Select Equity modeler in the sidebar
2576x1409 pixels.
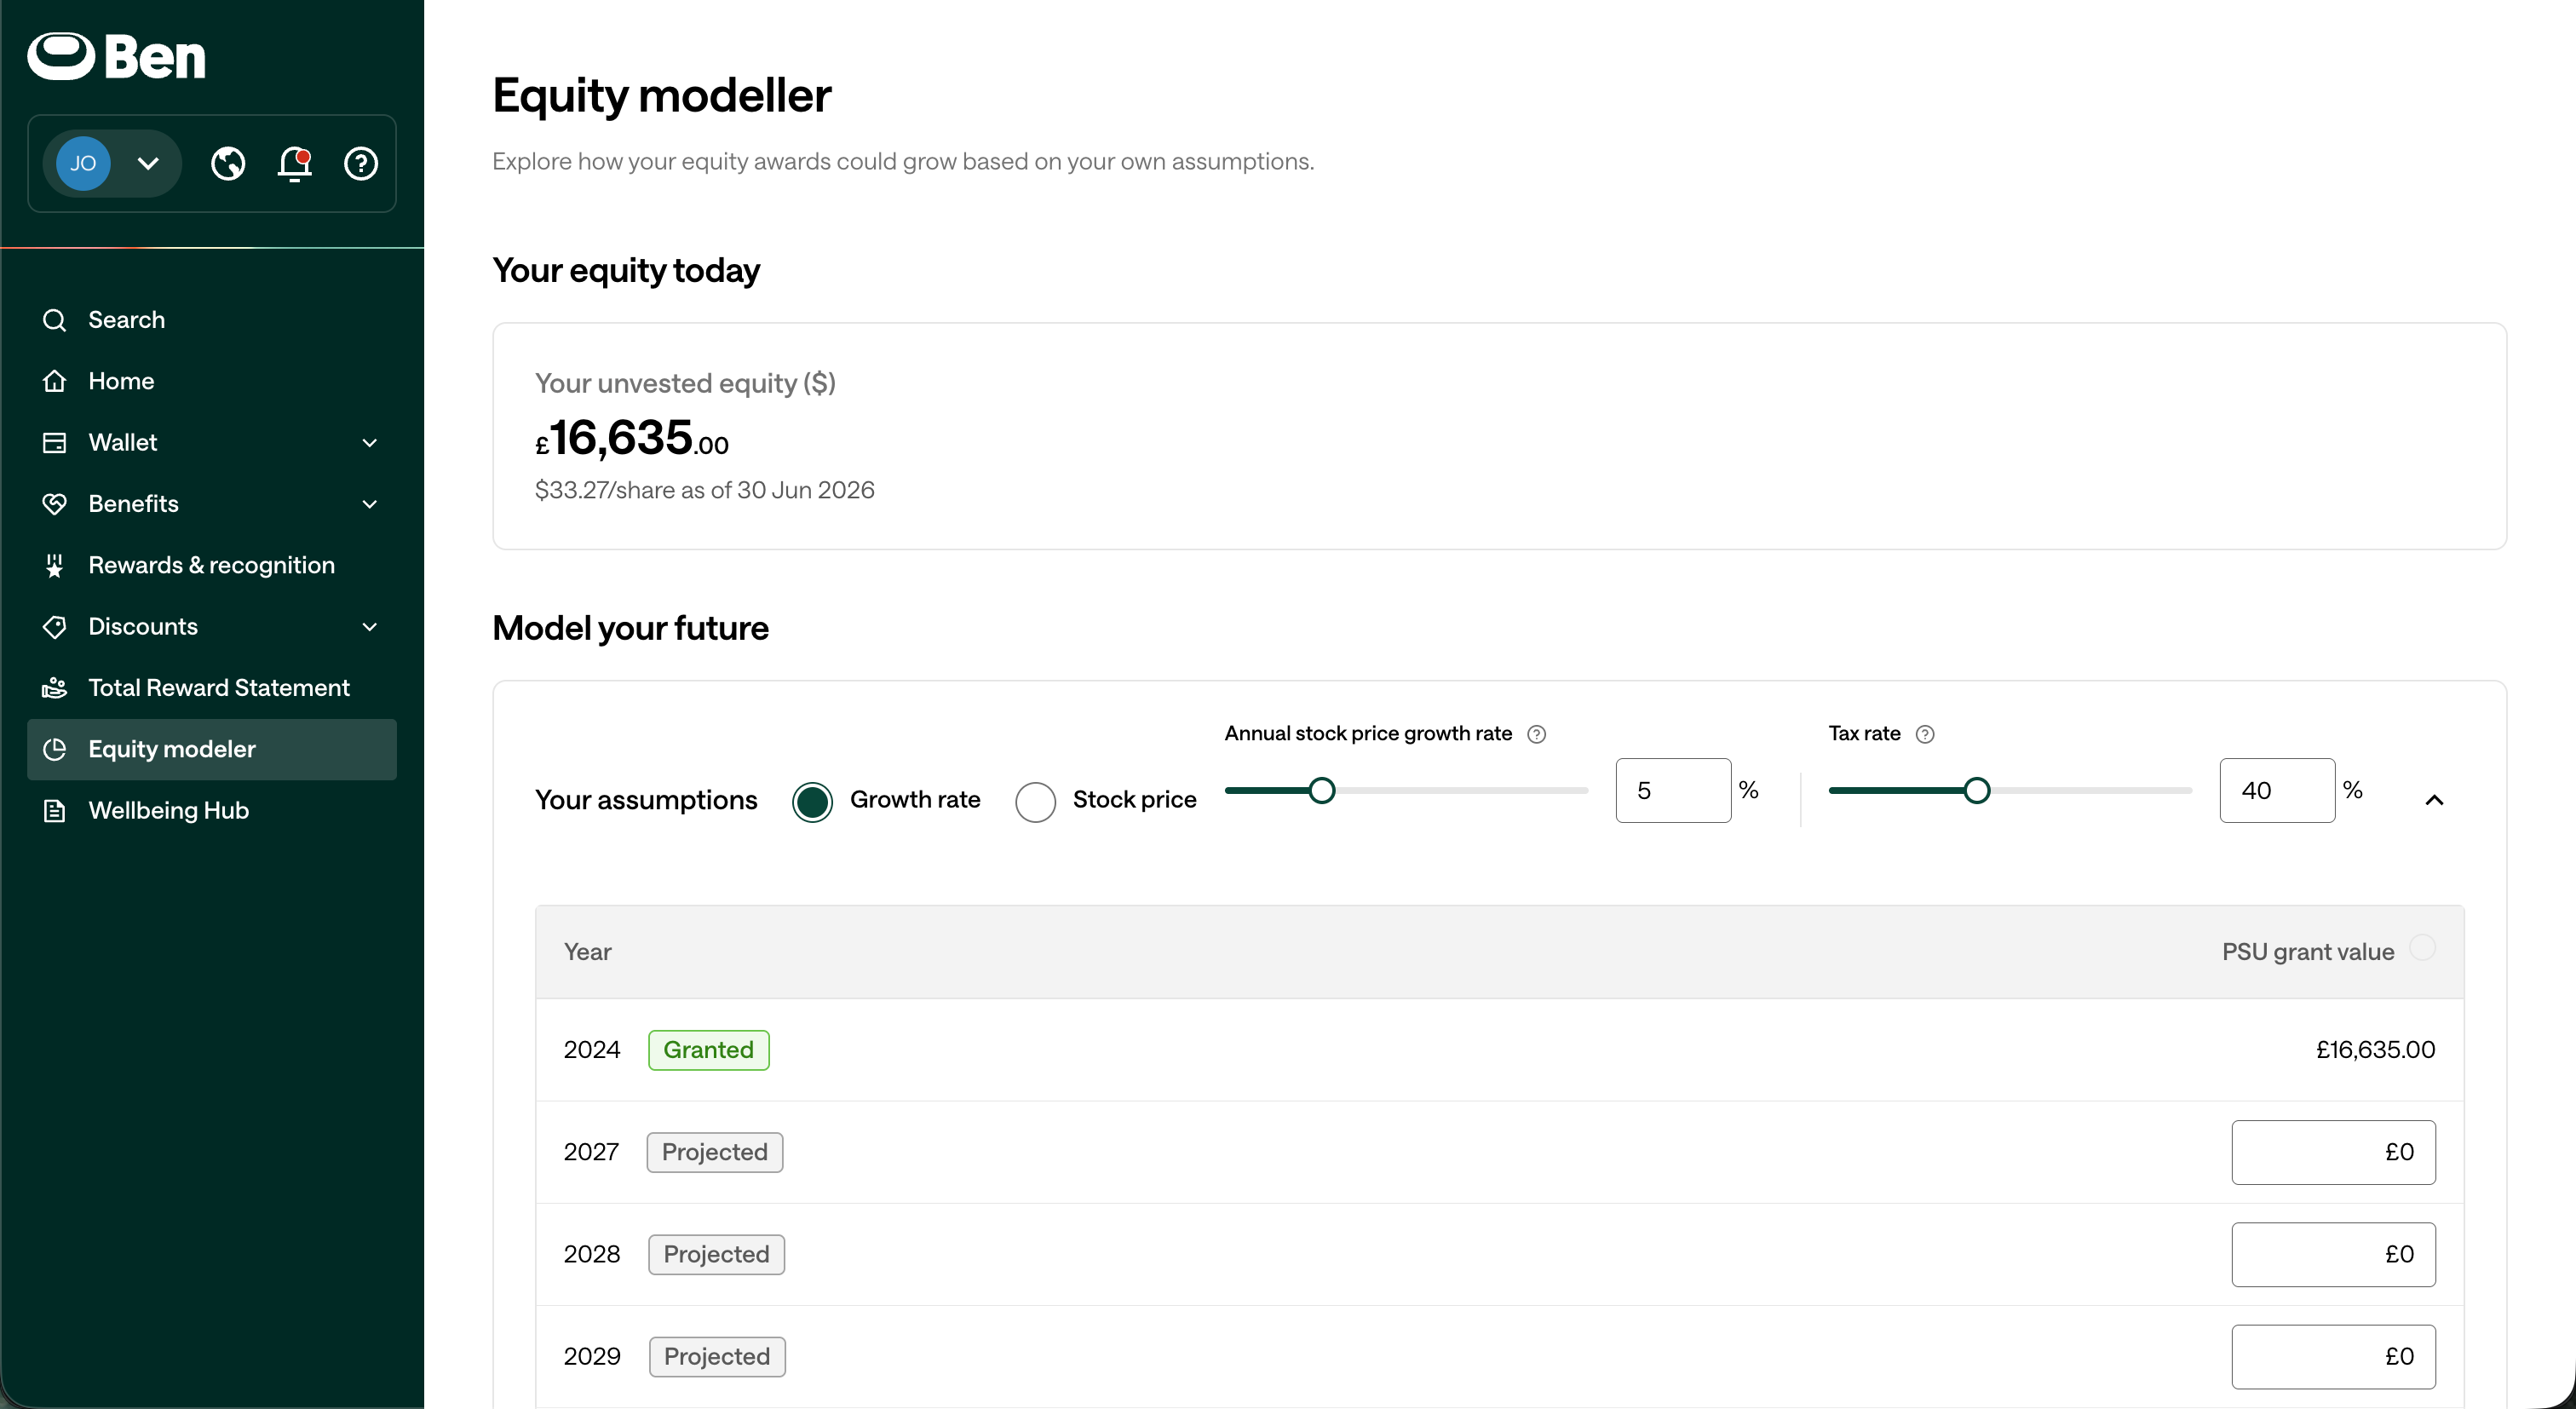click(x=212, y=749)
